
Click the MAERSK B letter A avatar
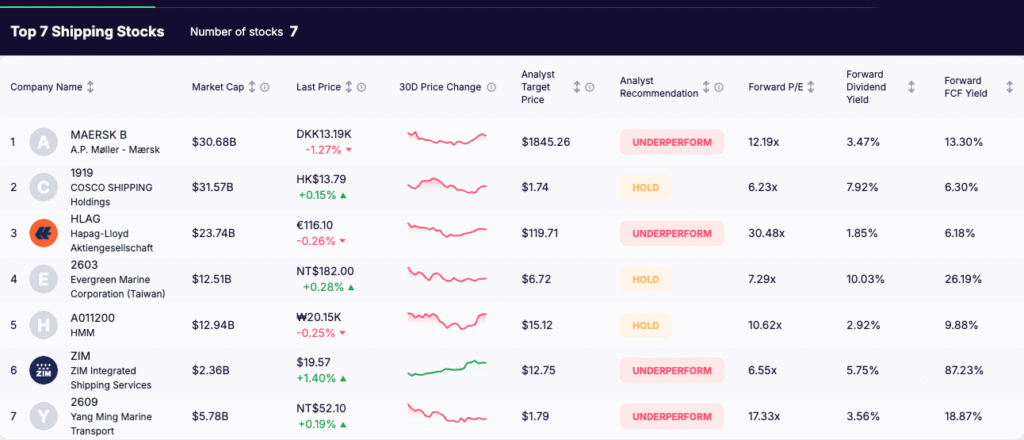click(44, 142)
